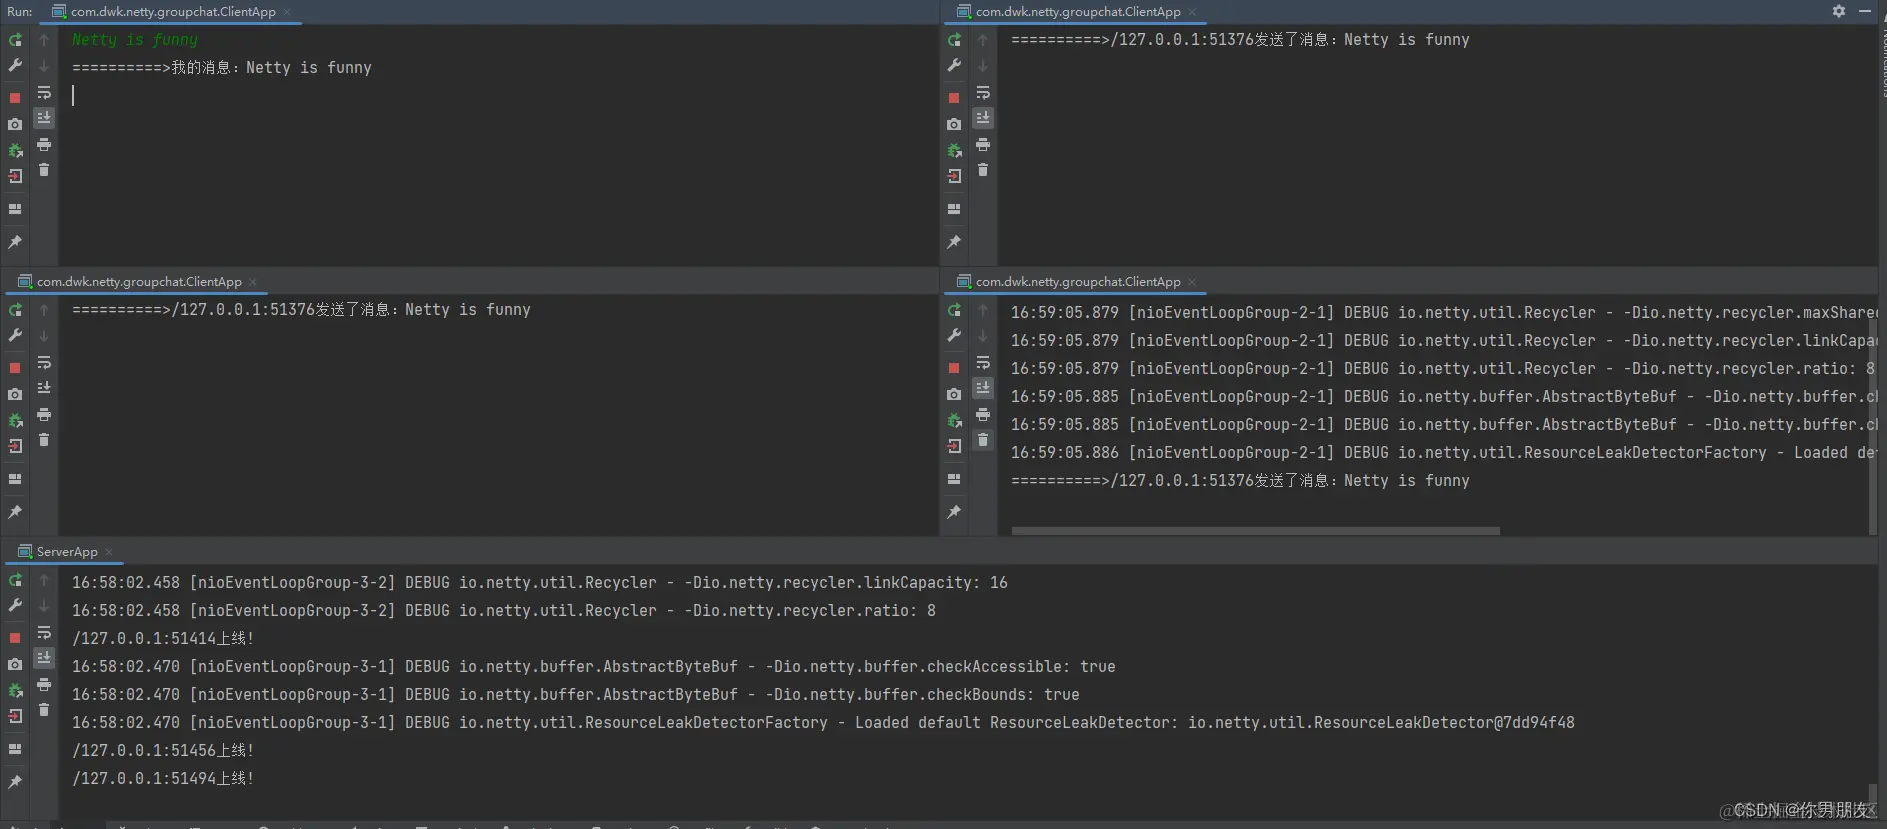Click the exit icon in top-left ClientApp panel
The width and height of the screenshot is (1887, 829).
click(15, 176)
